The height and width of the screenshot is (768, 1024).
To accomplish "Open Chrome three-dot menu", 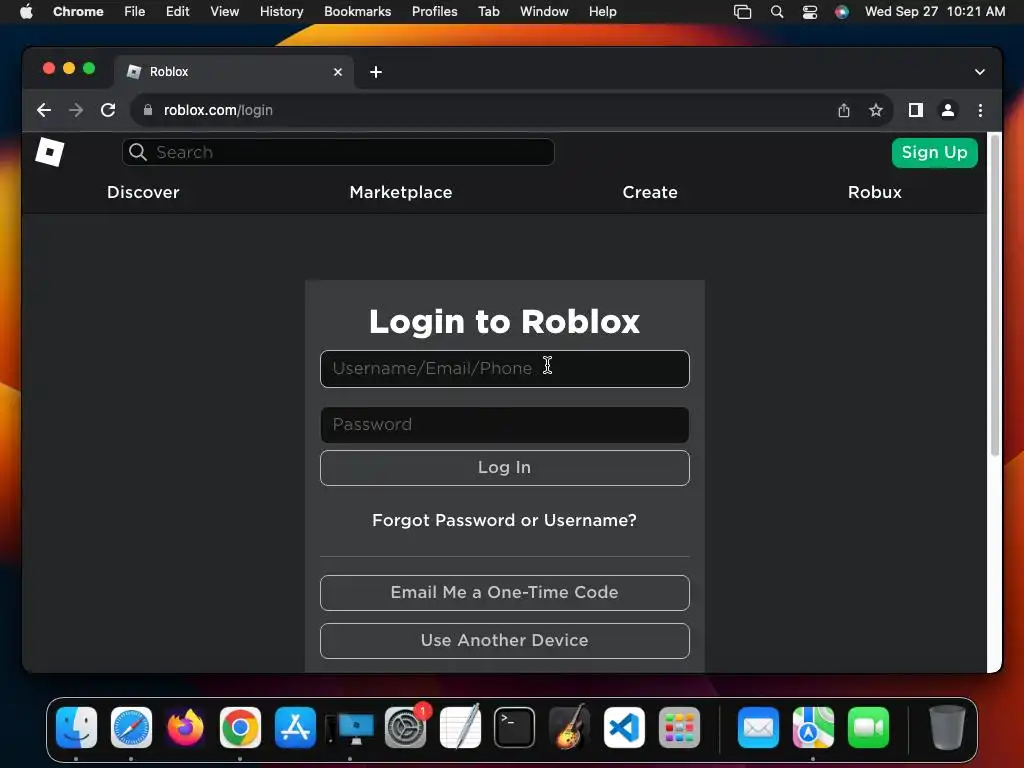I will (x=980, y=110).
